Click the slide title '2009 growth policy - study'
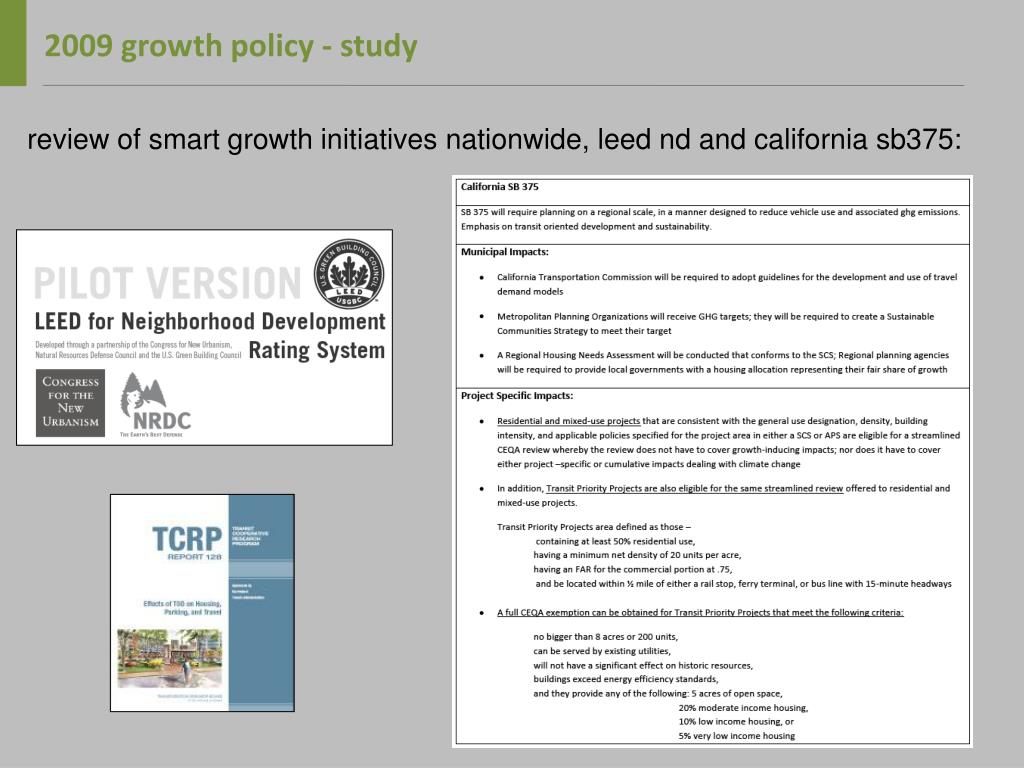The height and width of the screenshot is (768, 1024). click(231, 47)
